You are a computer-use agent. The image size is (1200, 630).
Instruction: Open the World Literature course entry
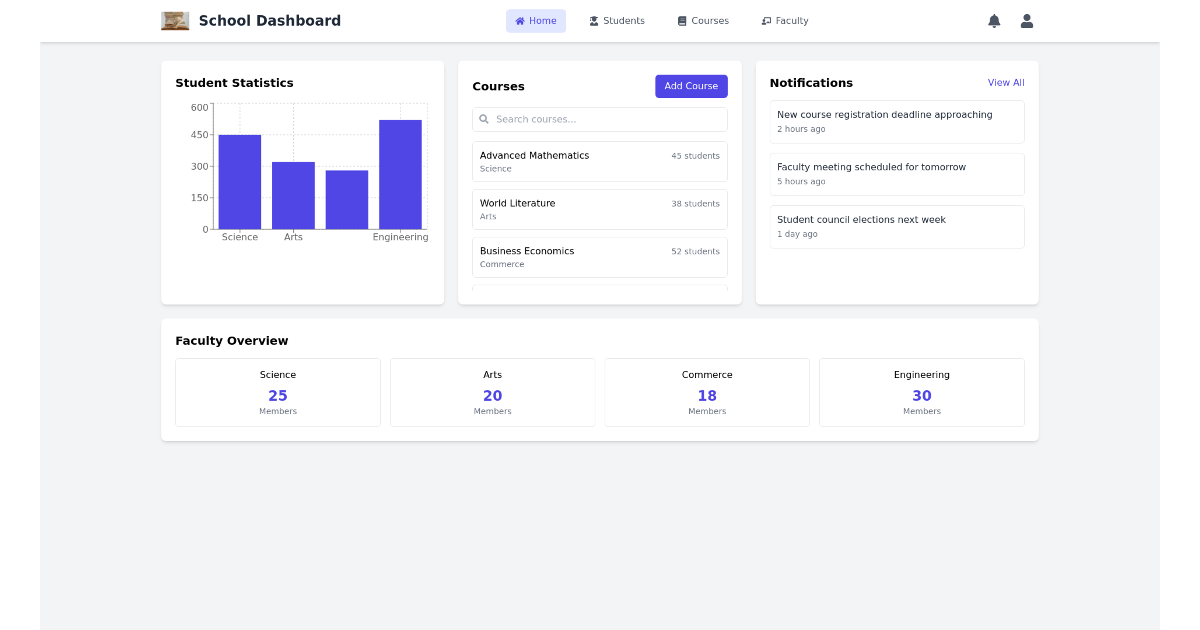(x=600, y=209)
